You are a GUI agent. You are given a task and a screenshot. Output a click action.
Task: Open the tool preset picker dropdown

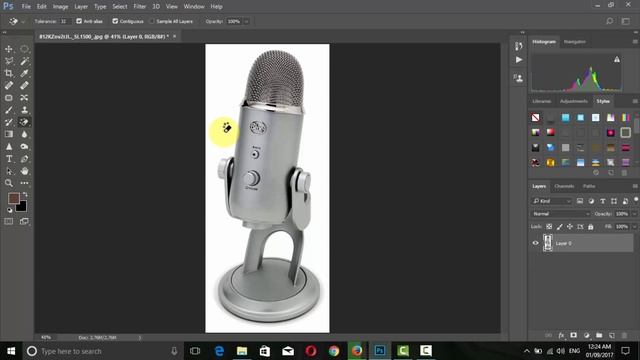click(x=23, y=21)
